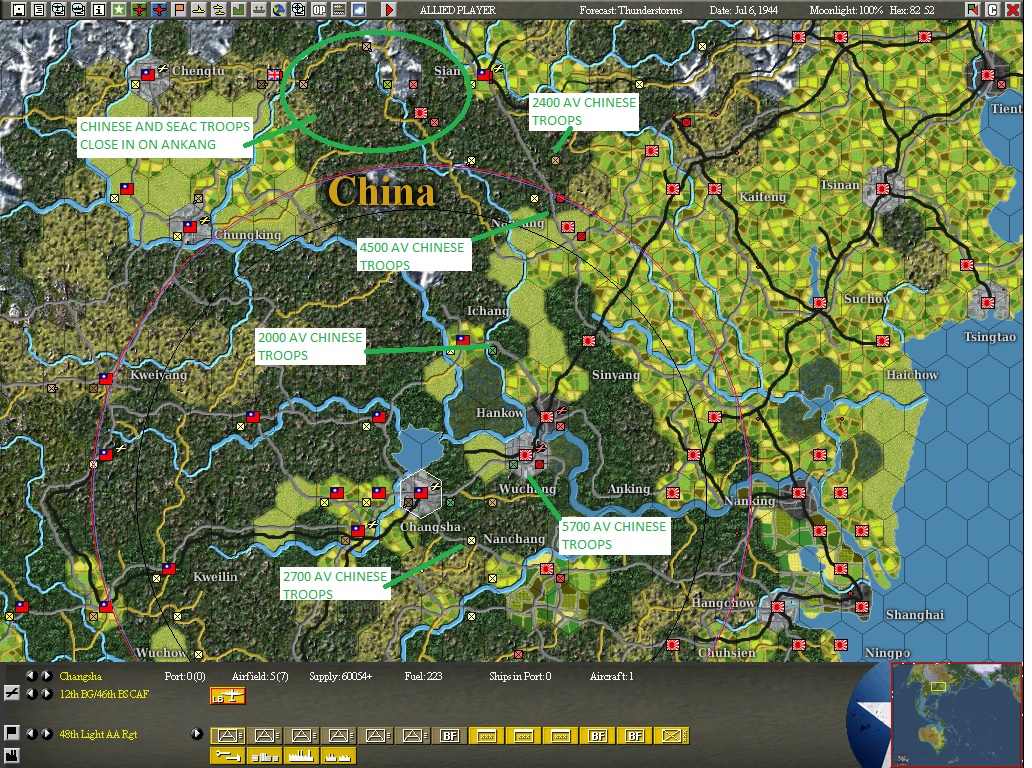Screen dimensions: 1032x768
Task: Select British flag unit east of Chengtu
Action: (274, 74)
